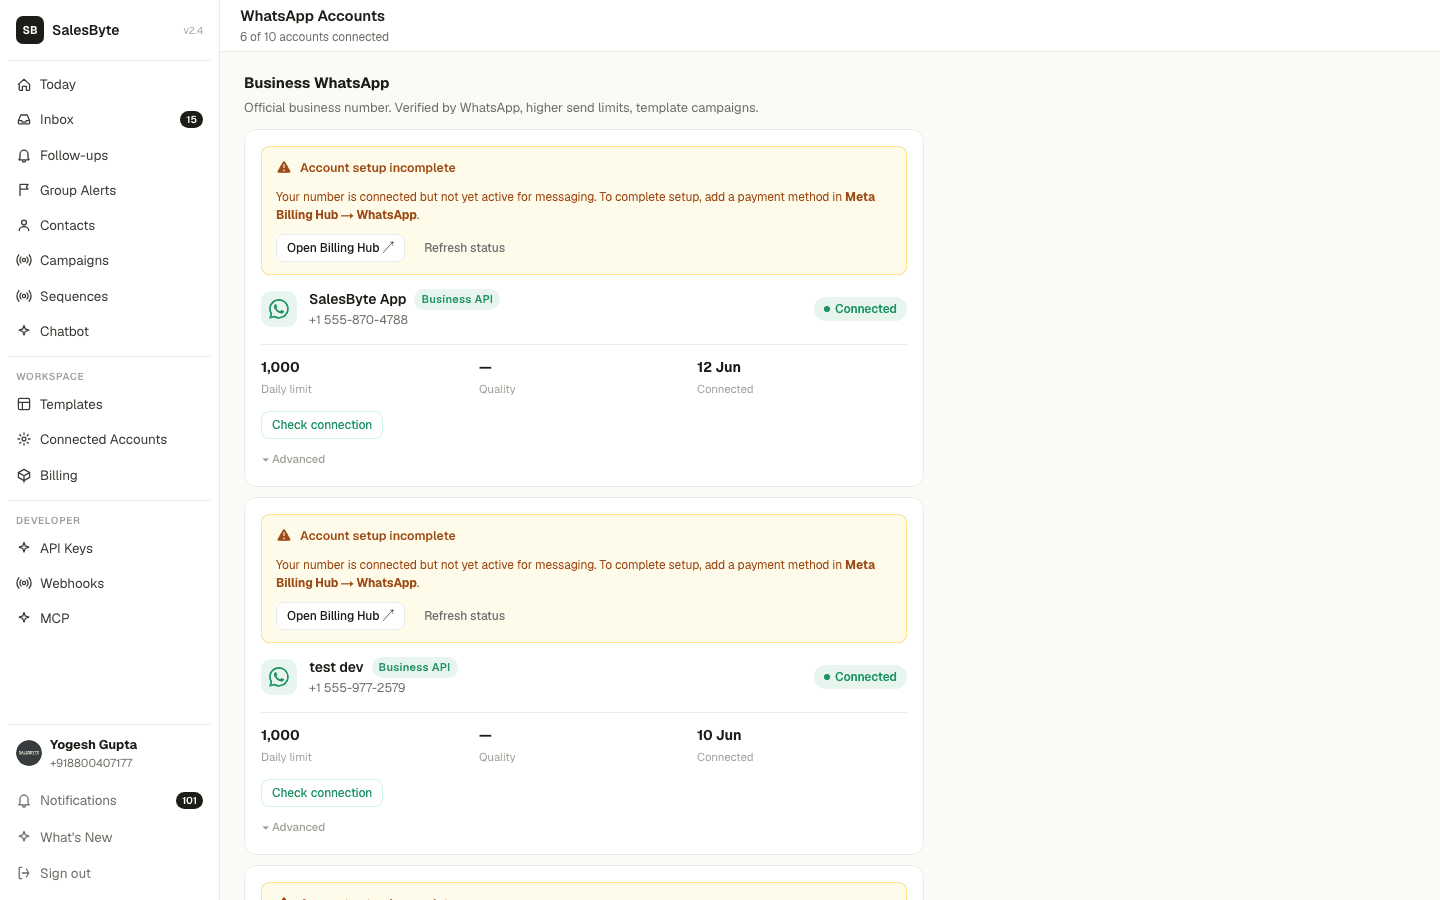Viewport: 1440px width, 900px height.
Task: Click the MCP sparkle icon
Action: (x=24, y=619)
